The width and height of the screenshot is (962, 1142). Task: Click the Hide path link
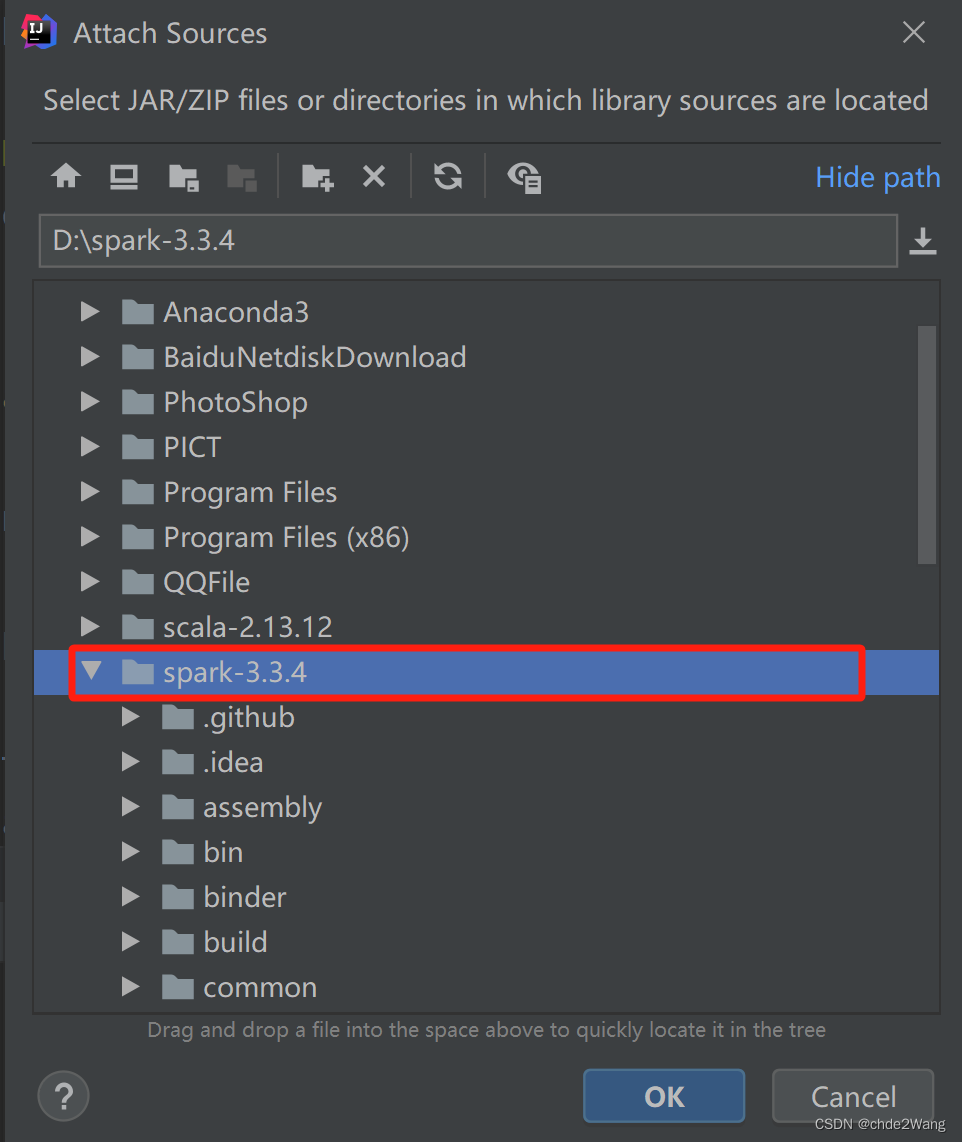pyautogui.click(x=878, y=177)
